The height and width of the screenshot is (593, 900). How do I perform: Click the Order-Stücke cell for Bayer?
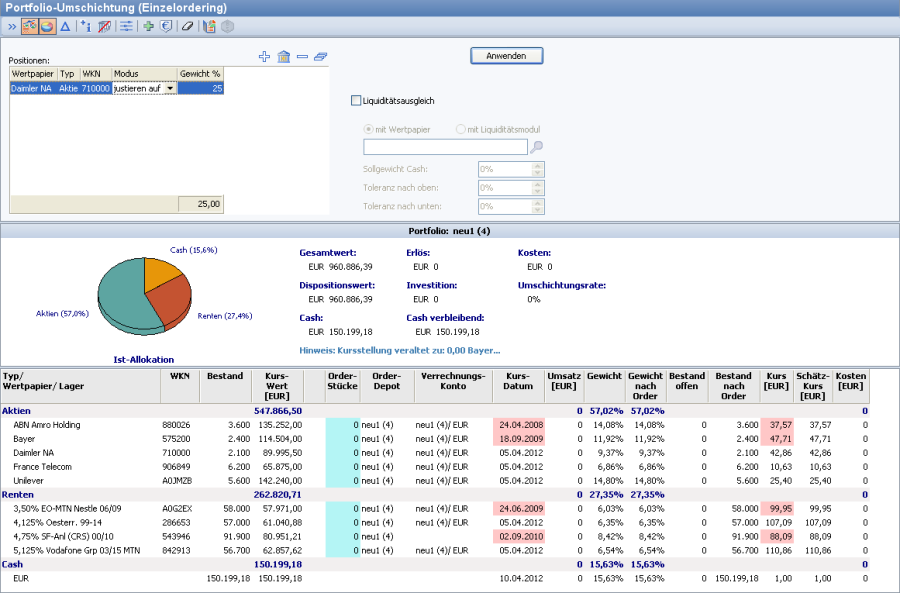pos(342,437)
